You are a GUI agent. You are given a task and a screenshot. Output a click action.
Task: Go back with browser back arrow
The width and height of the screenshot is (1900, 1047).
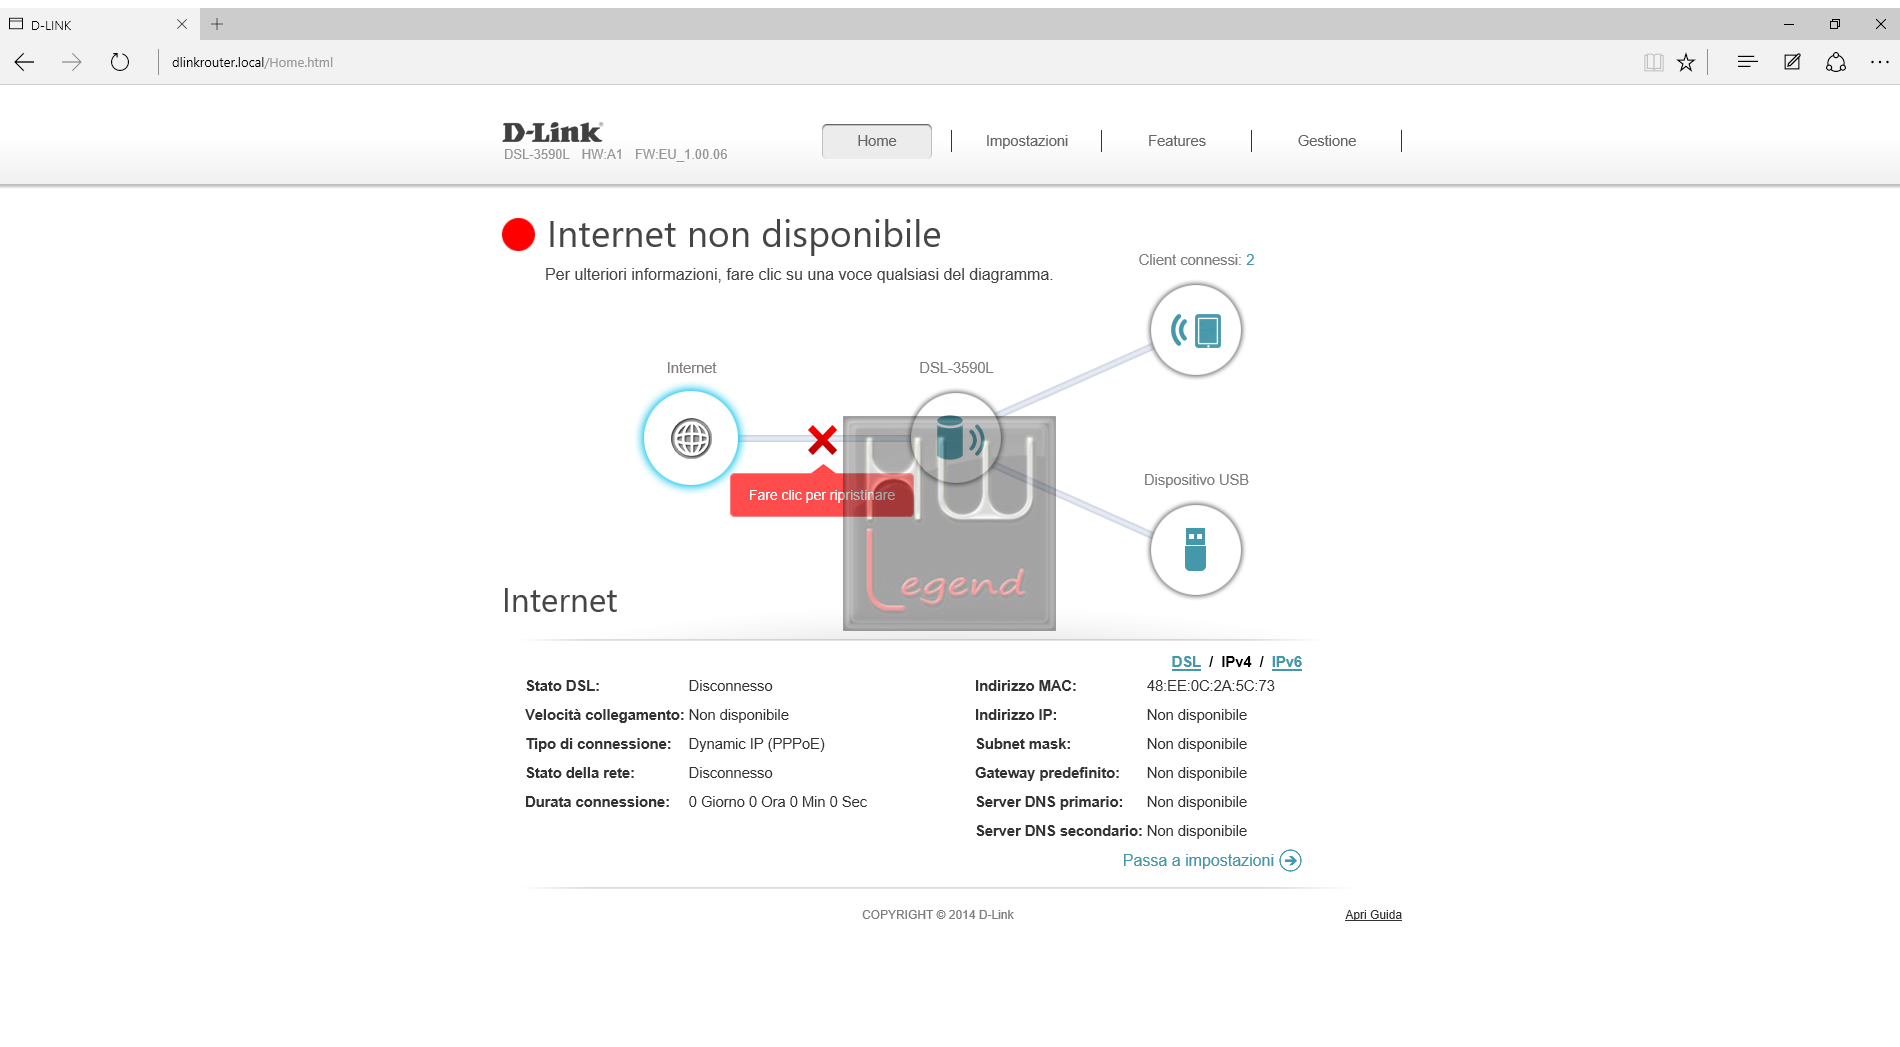click(25, 62)
